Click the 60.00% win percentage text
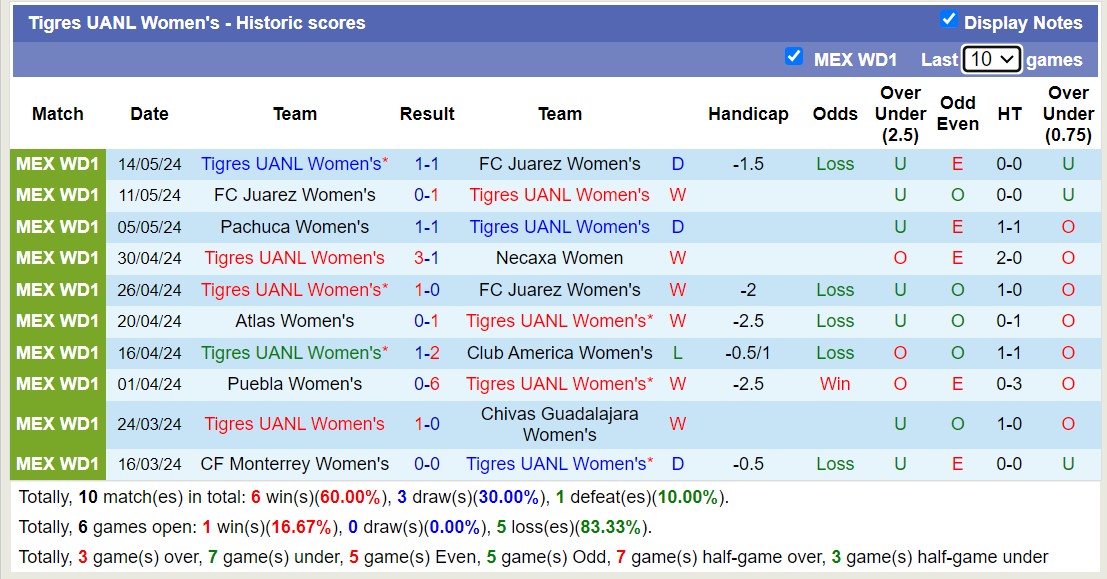This screenshot has height=579, width=1107. pyautogui.click(x=347, y=496)
